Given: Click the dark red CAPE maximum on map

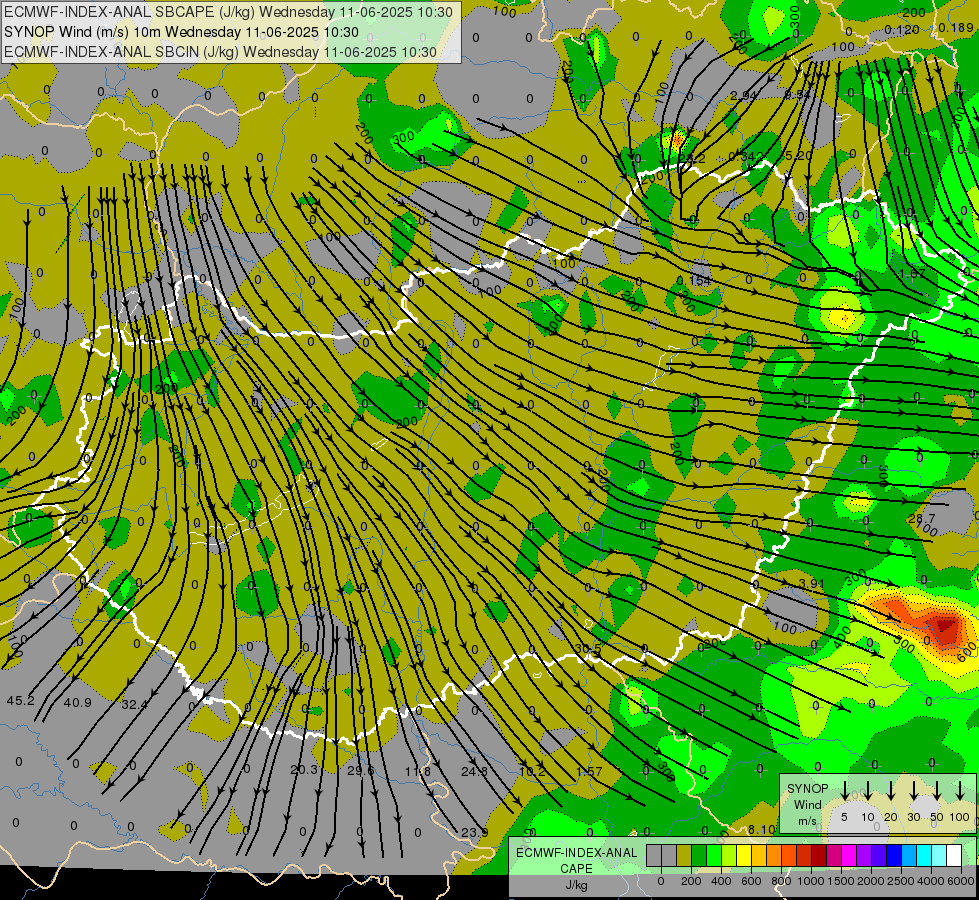Looking at the screenshot, I should click(x=943, y=625).
